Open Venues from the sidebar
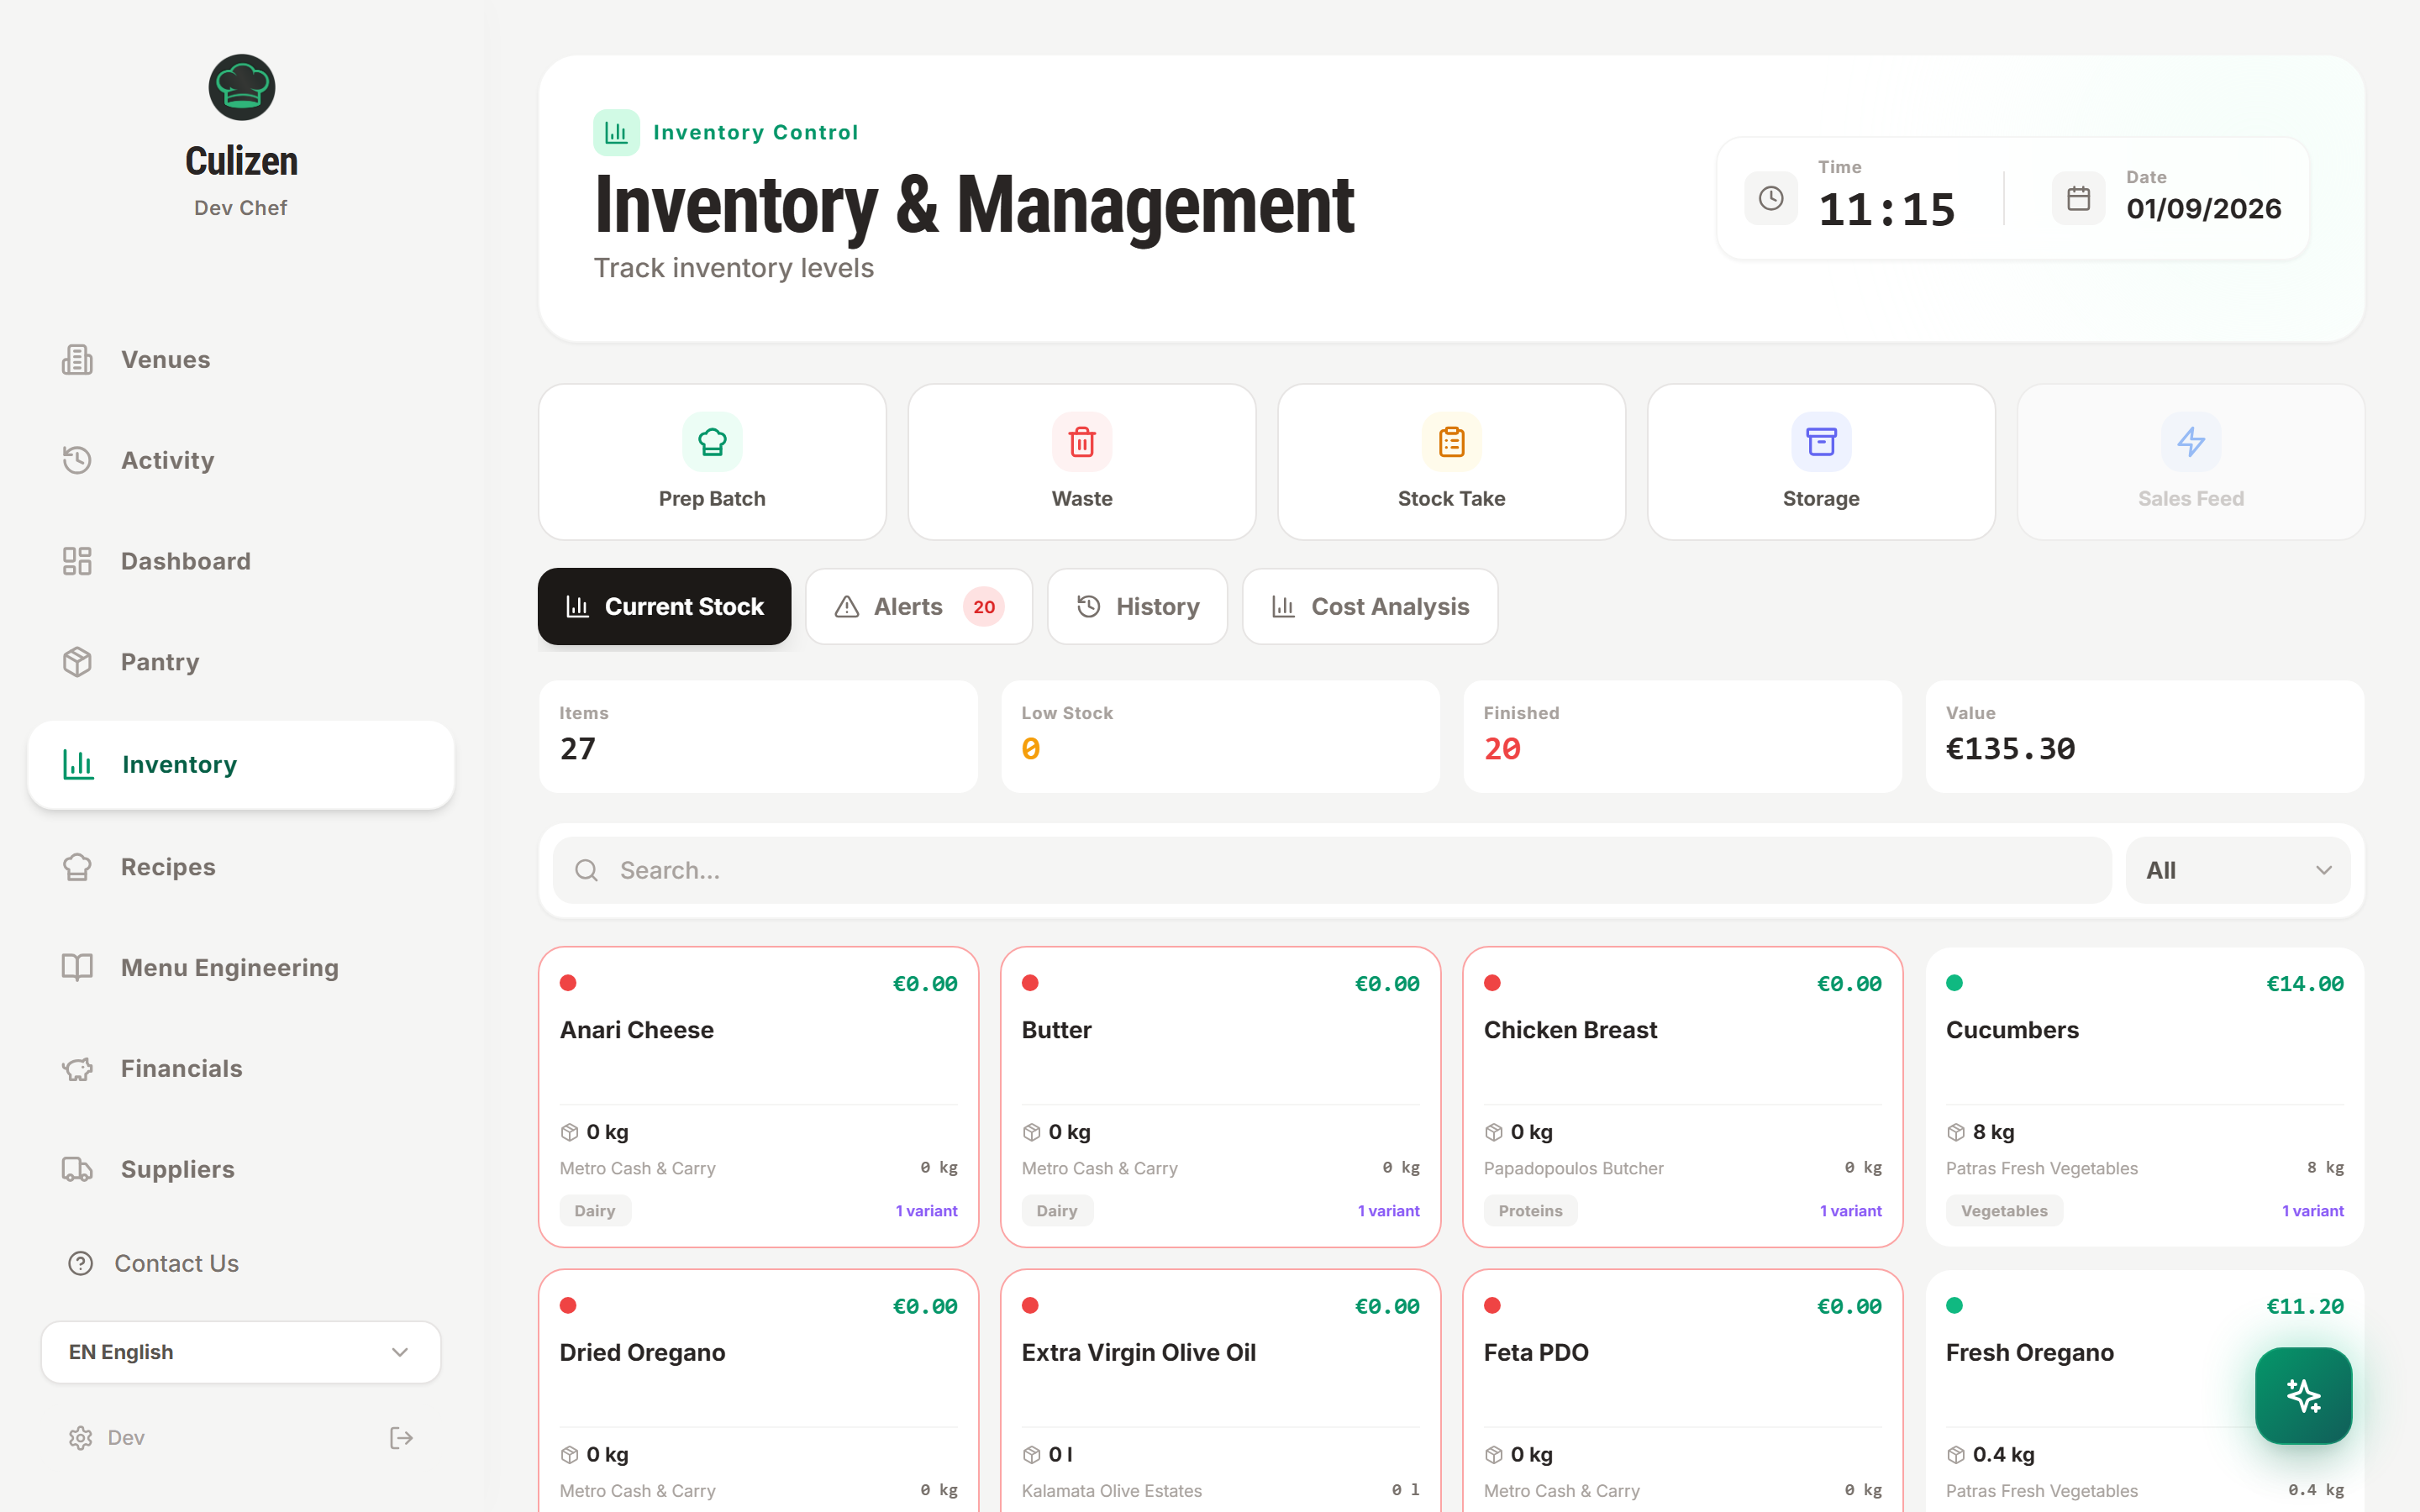 241,360
